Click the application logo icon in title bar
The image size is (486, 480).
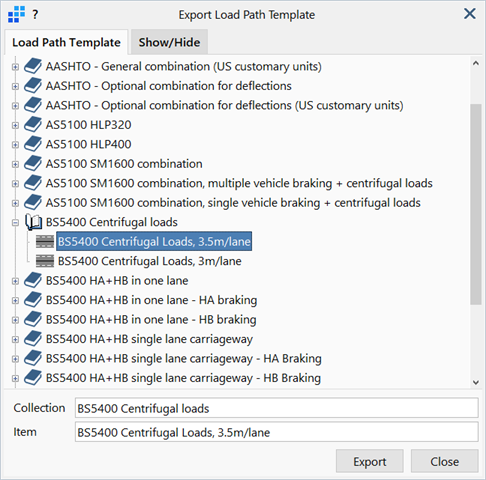click(16, 15)
